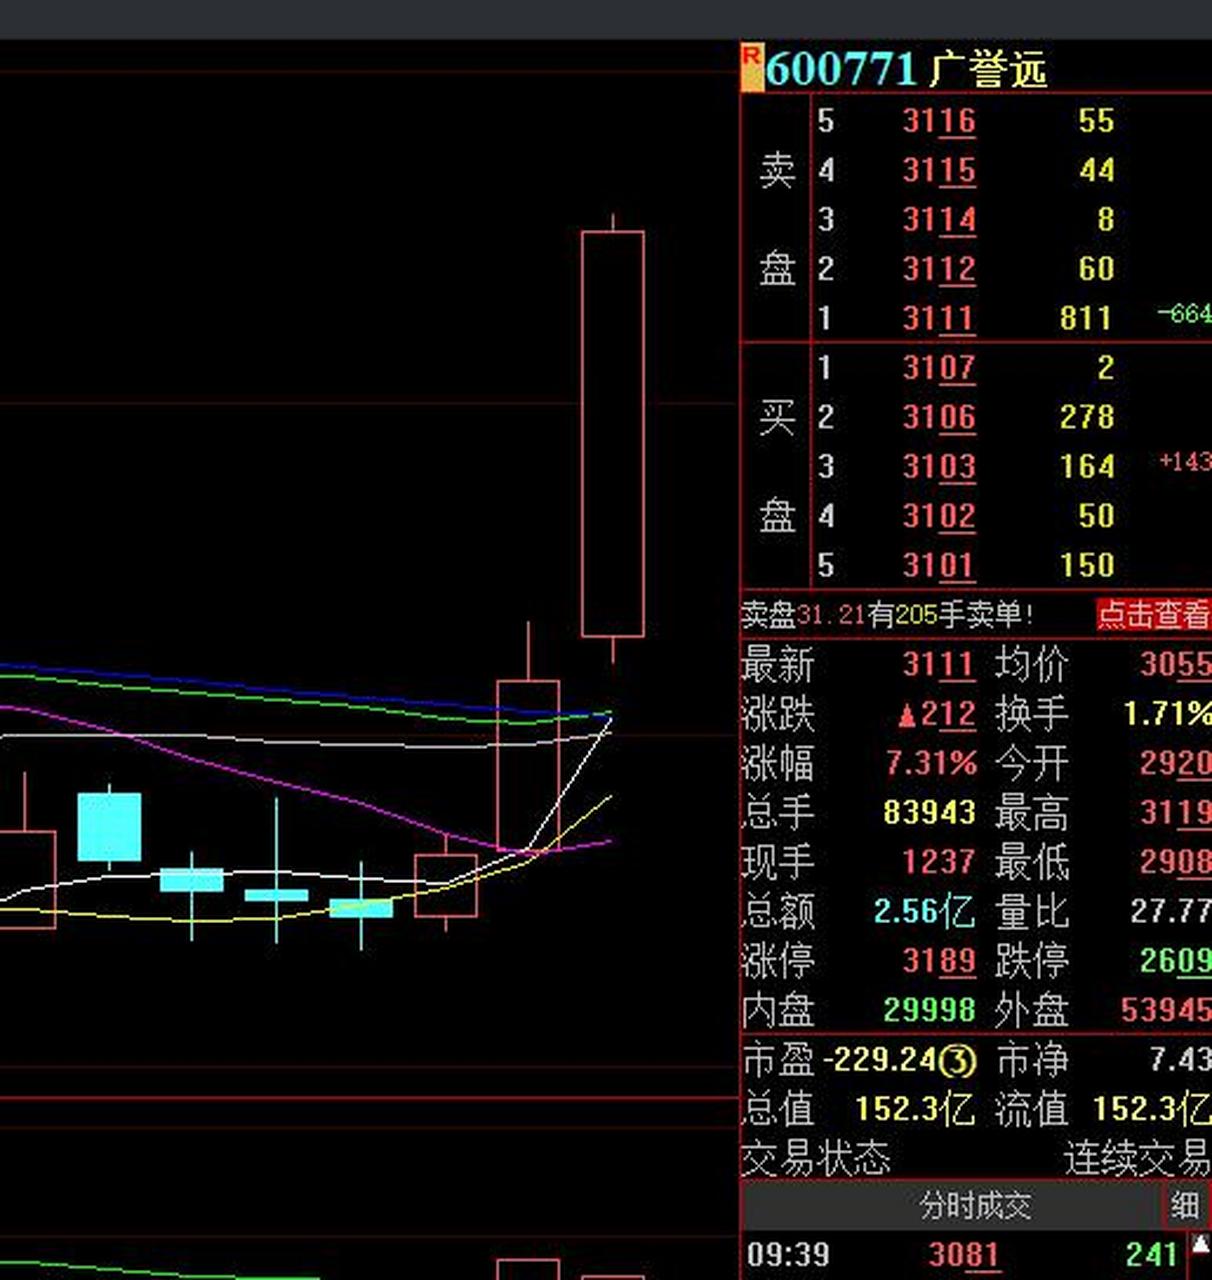This screenshot has height=1280, width=1212.
Task: Select buy level 1 price 3107
Action: (x=938, y=368)
